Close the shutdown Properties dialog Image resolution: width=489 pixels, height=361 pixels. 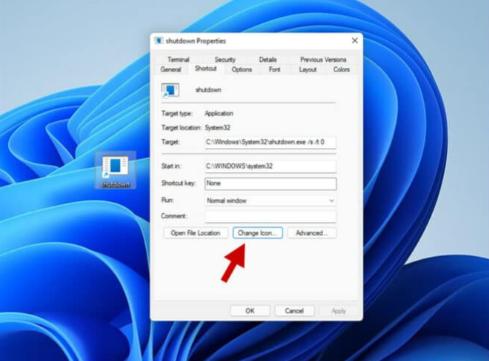pyautogui.click(x=355, y=41)
